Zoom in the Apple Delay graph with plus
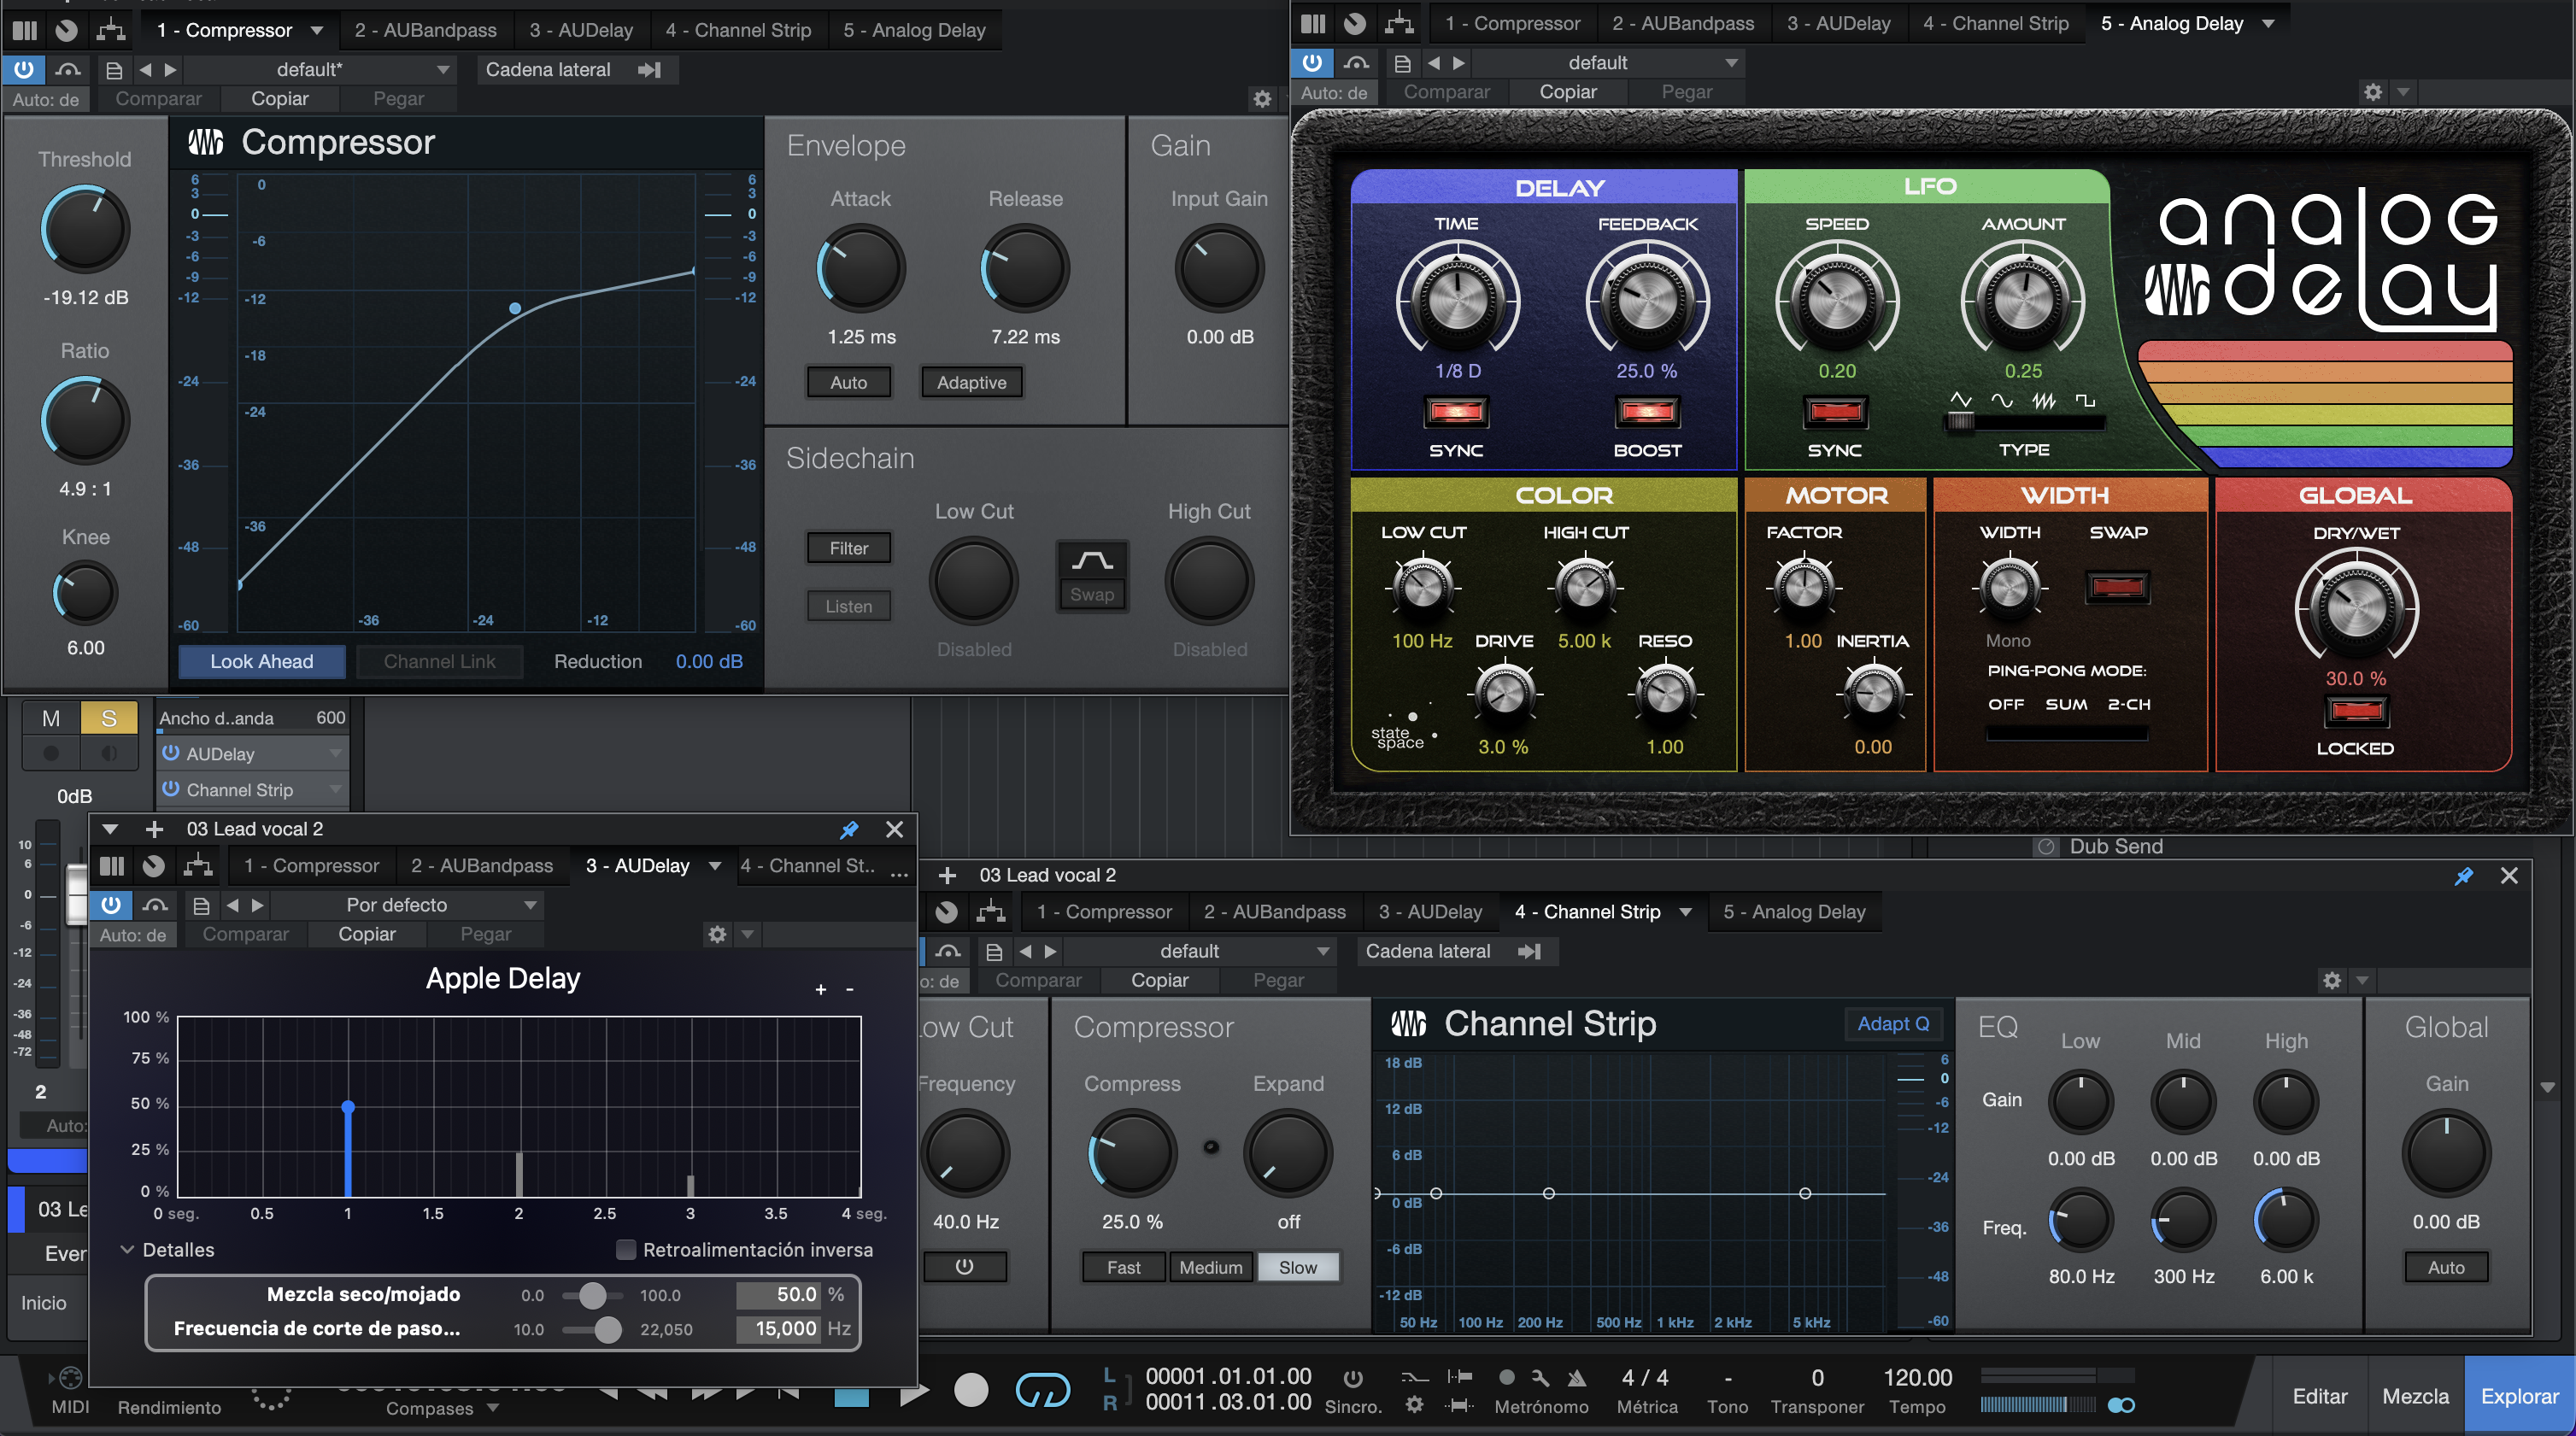The image size is (2576, 1436). 821,989
